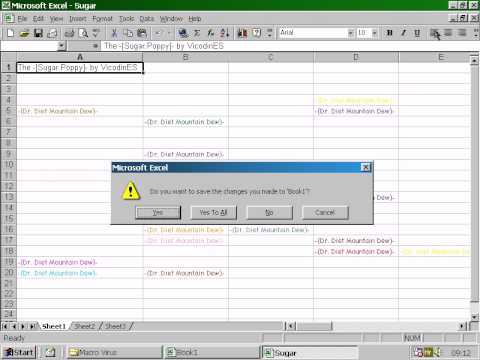480x360 pixels.
Task: Click the workbook icon beside the File menu
Action: point(9,18)
